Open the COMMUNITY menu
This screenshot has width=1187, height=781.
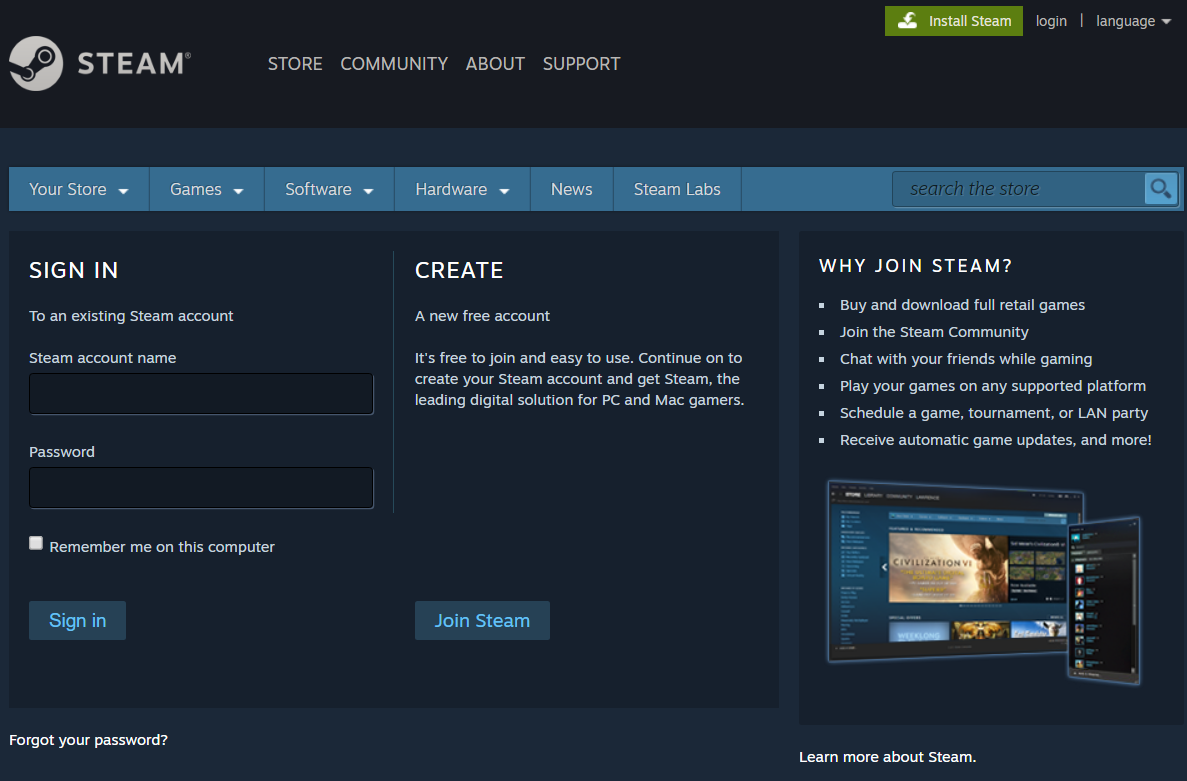pos(394,64)
